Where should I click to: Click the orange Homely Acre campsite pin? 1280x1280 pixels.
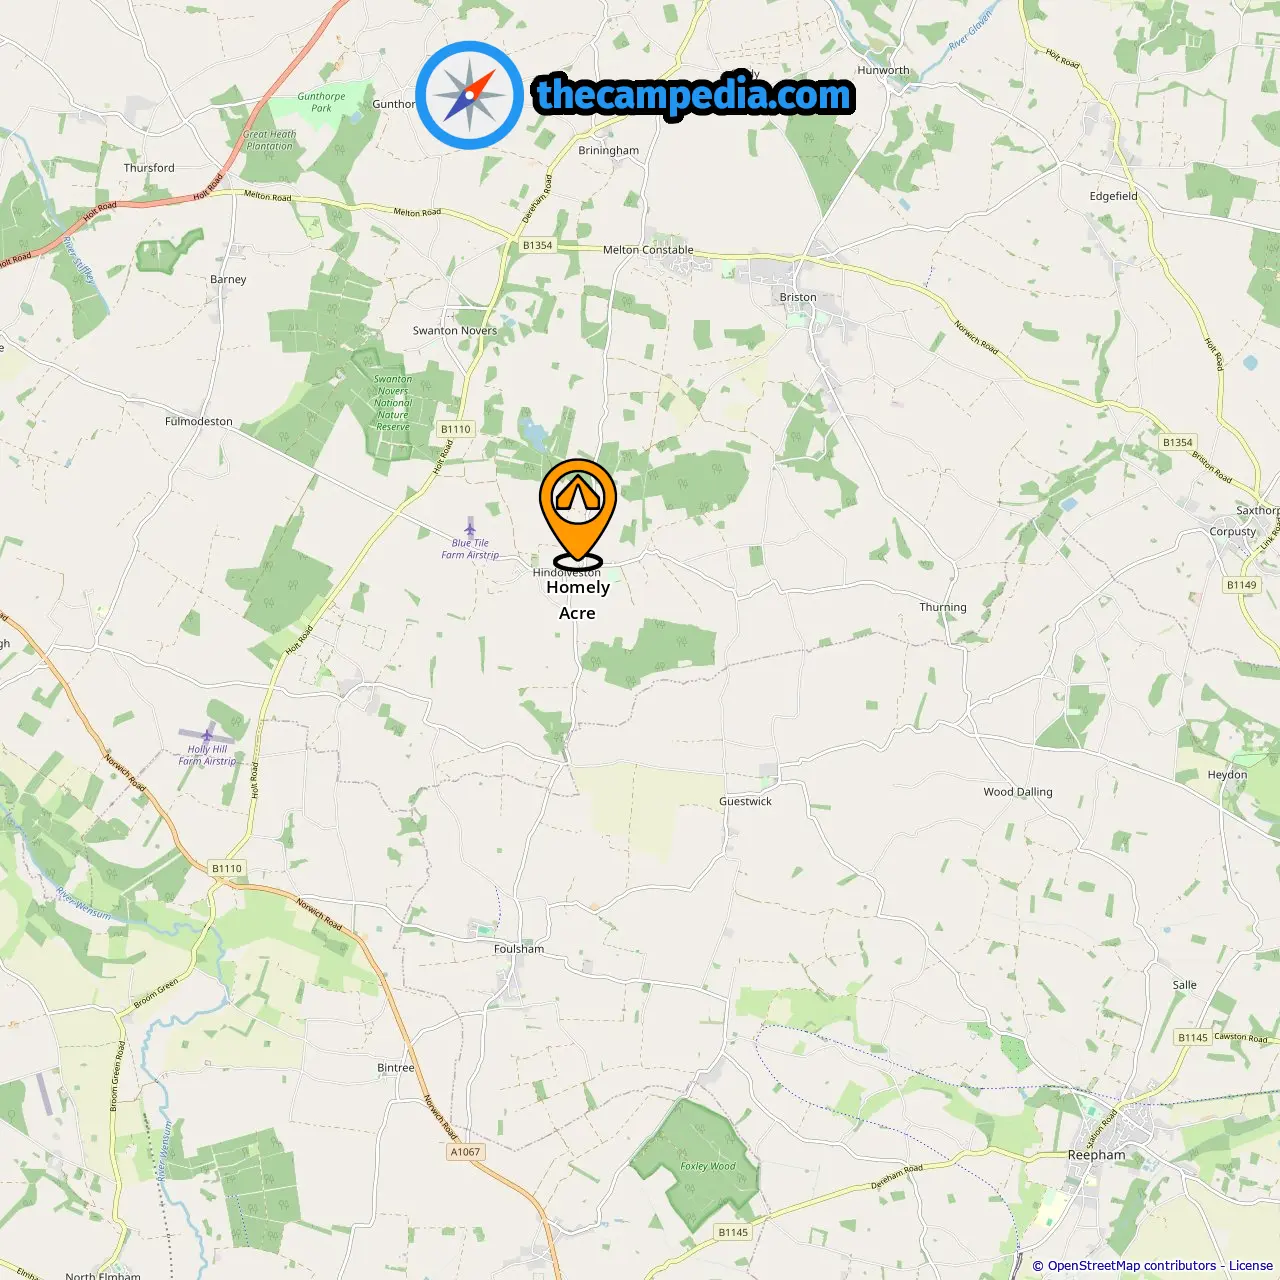click(578, 514)
